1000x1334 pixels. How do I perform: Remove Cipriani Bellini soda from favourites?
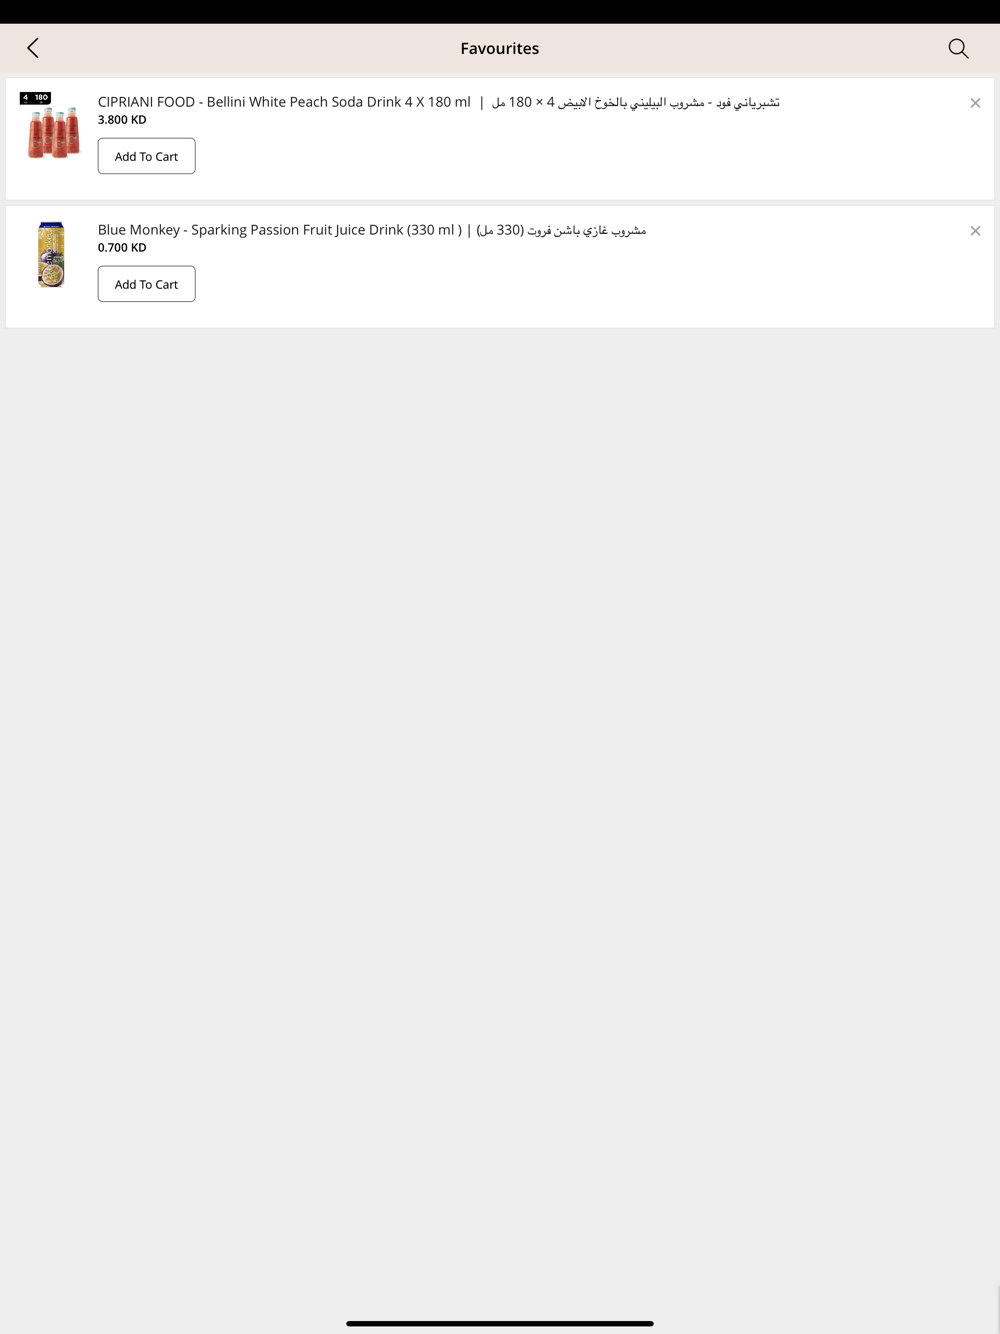tap(975, 103)
